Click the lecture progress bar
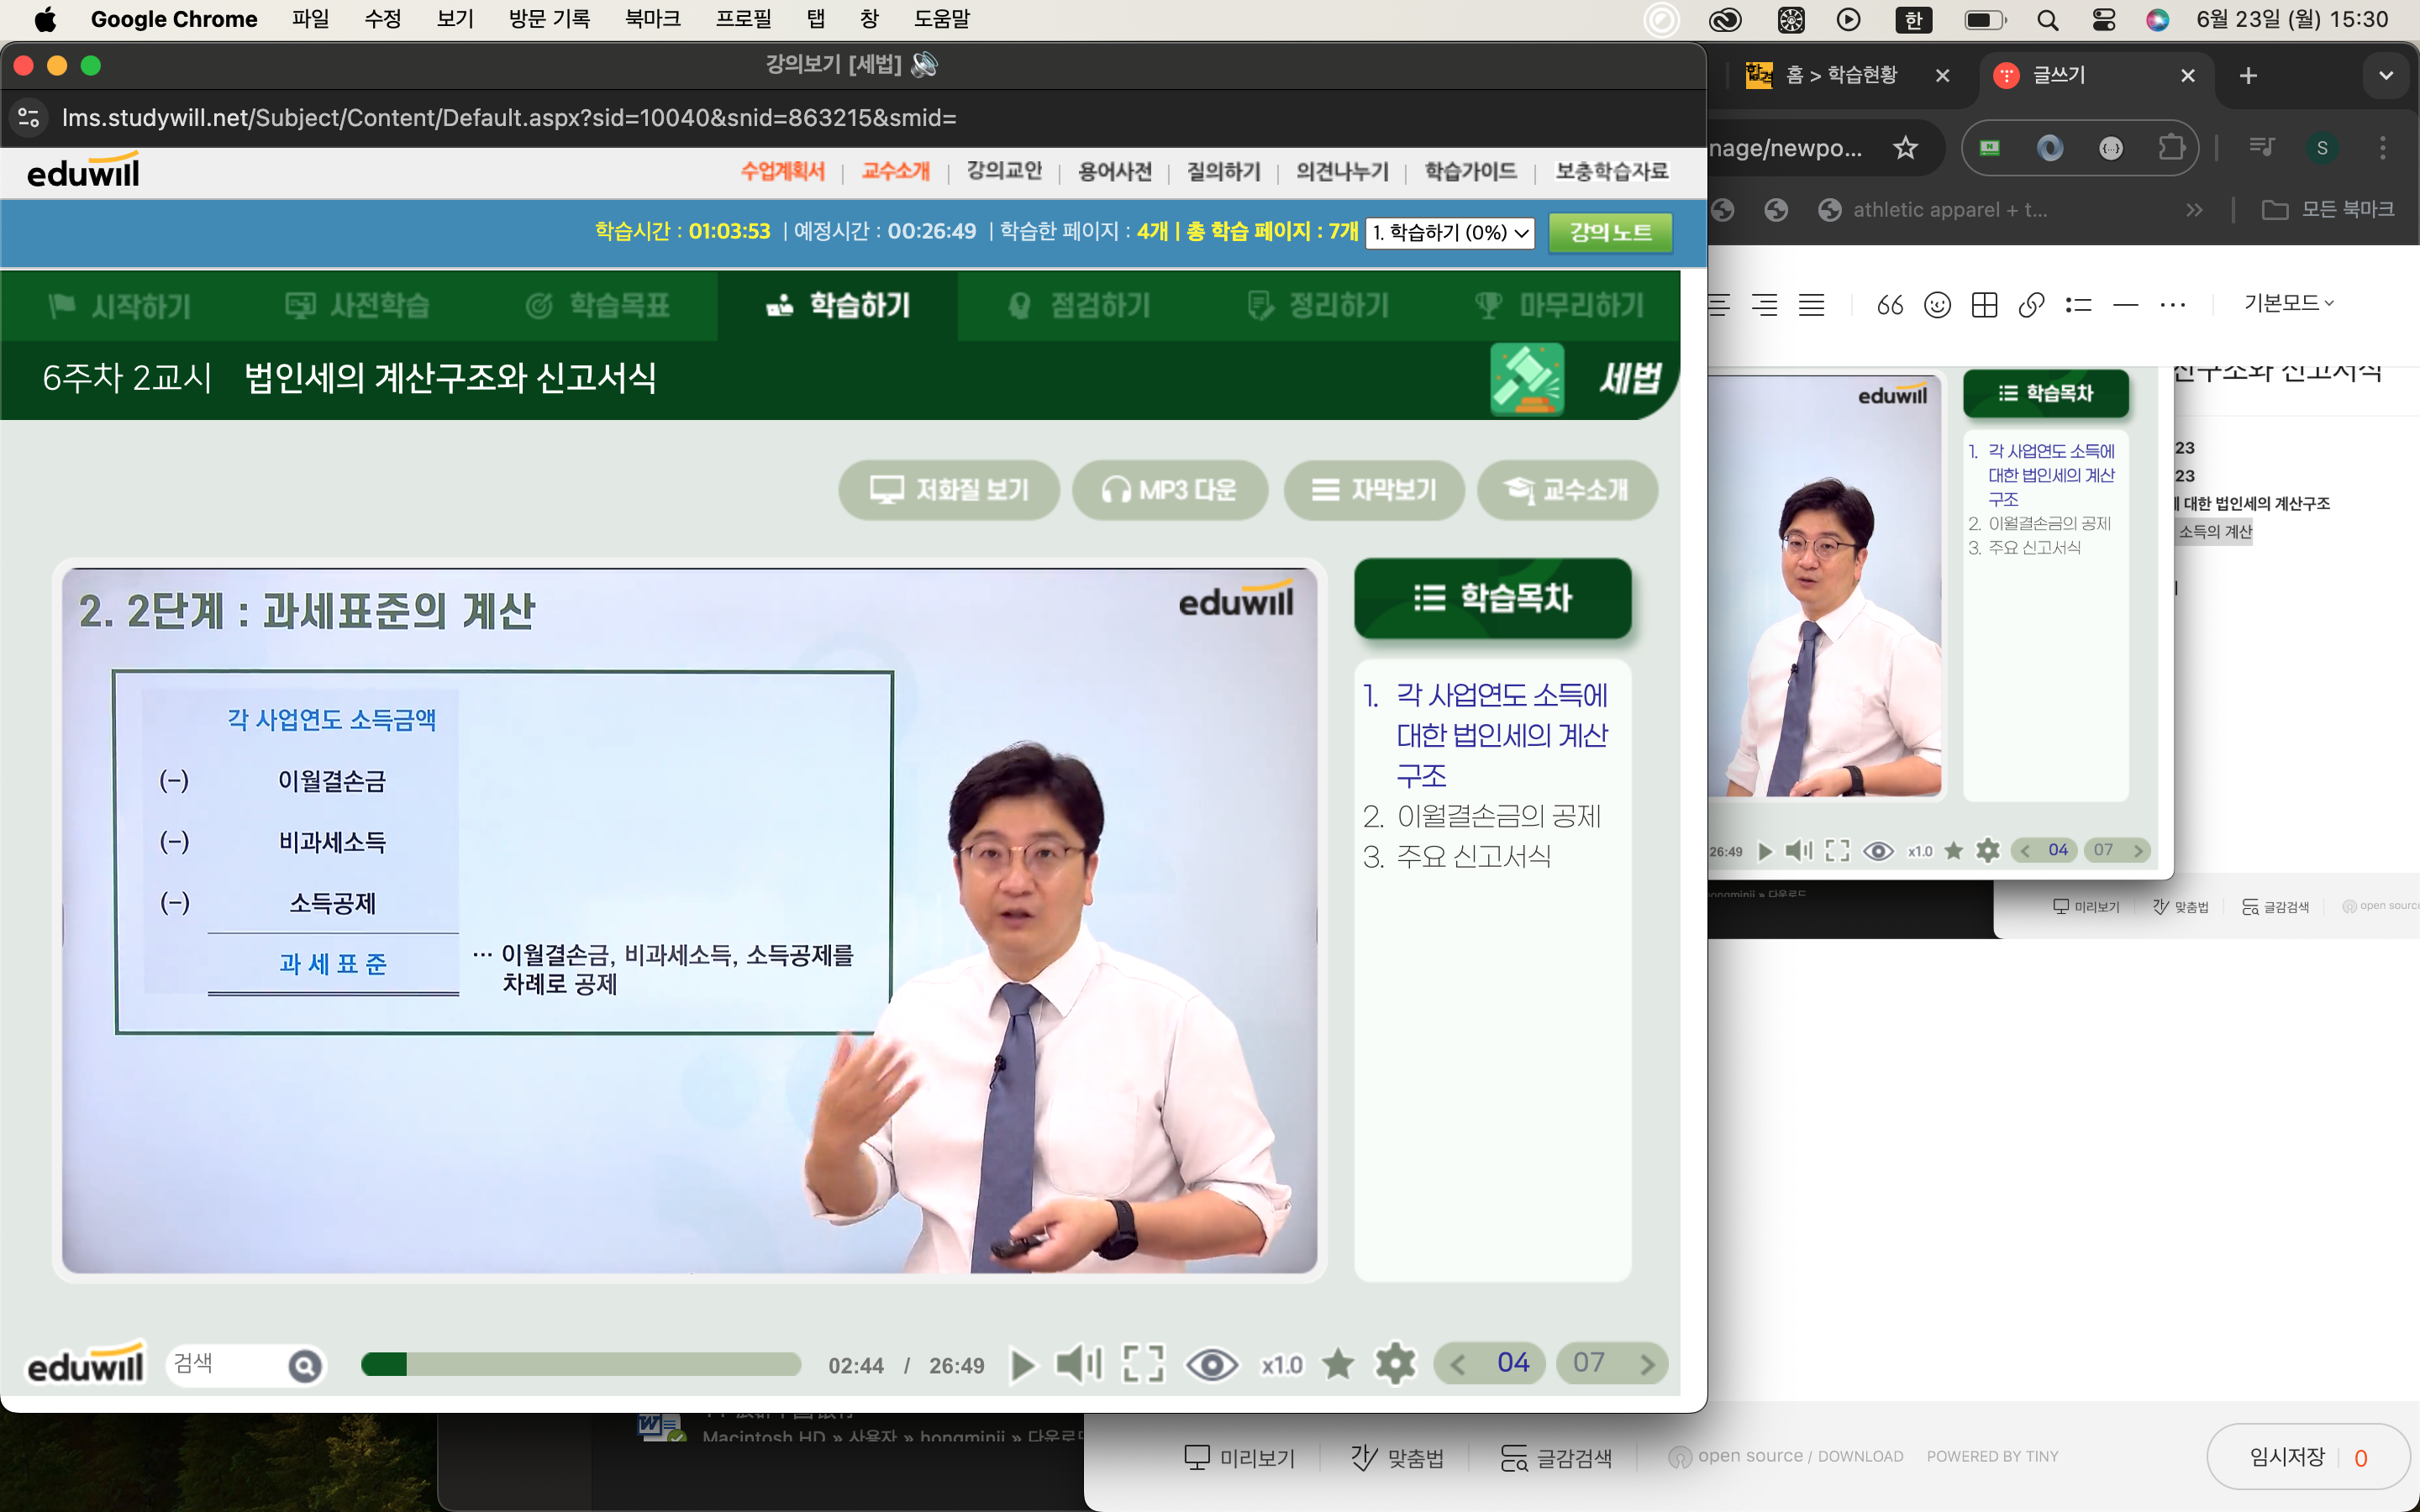Screen dimensions: 2420x1512 click(580, 1365)
